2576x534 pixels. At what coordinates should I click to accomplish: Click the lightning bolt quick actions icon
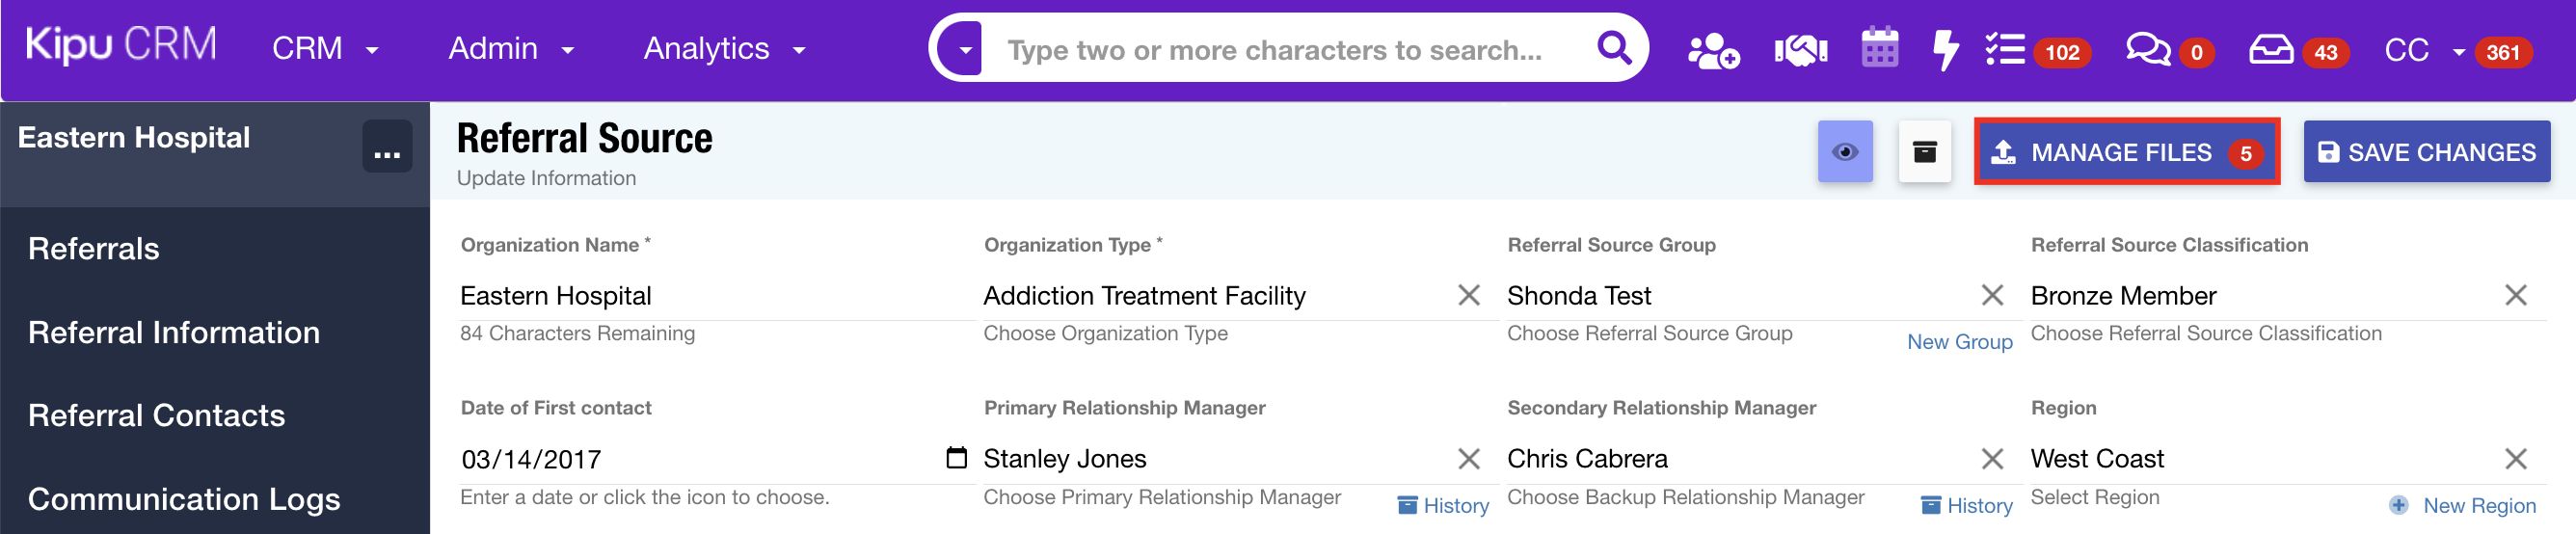click(x=1945, y=49)
